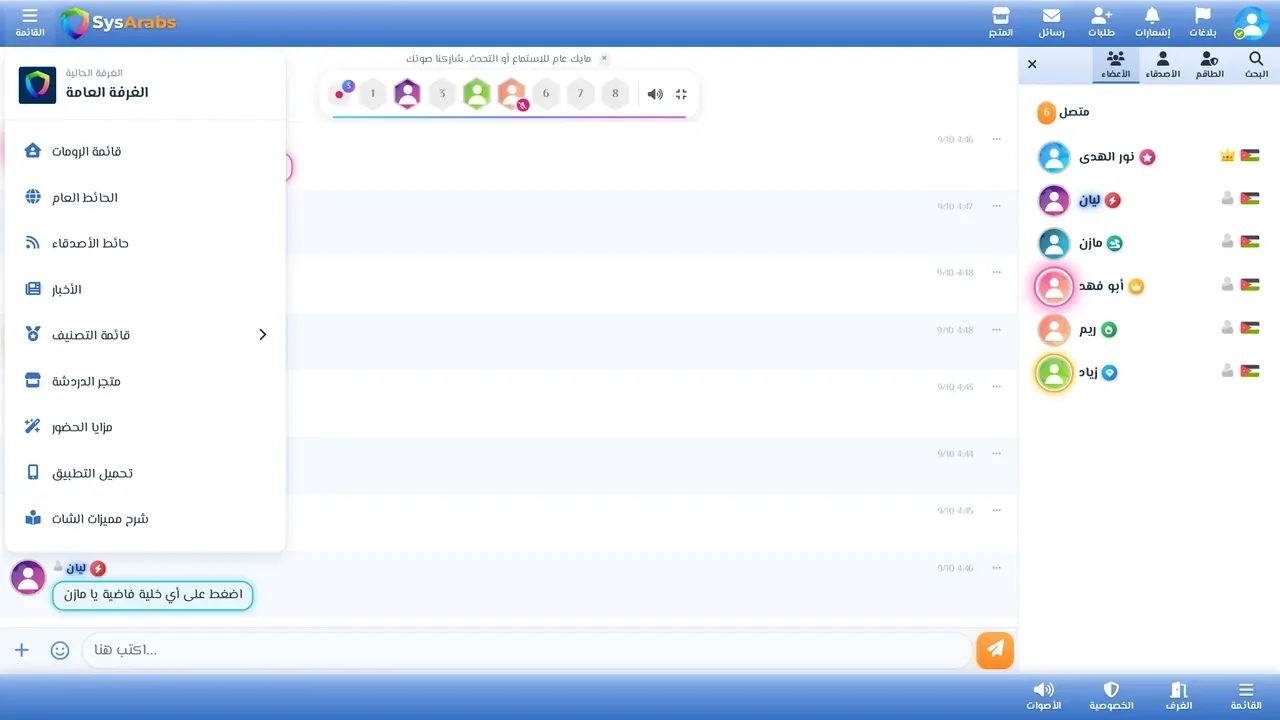This screenshot has width=1280, height=720.
Task: Open رسائل messages envelope icon
Action: point(1051,22)
